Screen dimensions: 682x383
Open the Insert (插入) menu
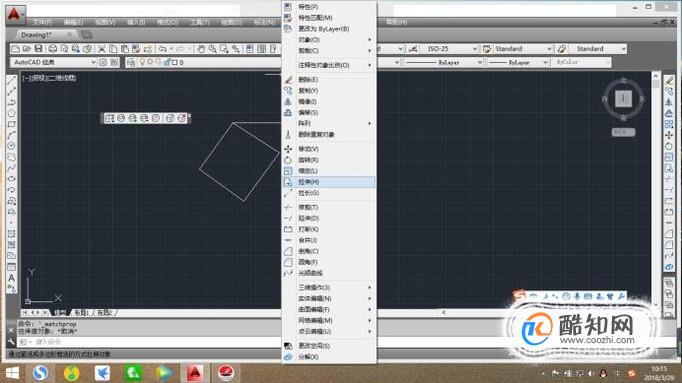[136, 22]
